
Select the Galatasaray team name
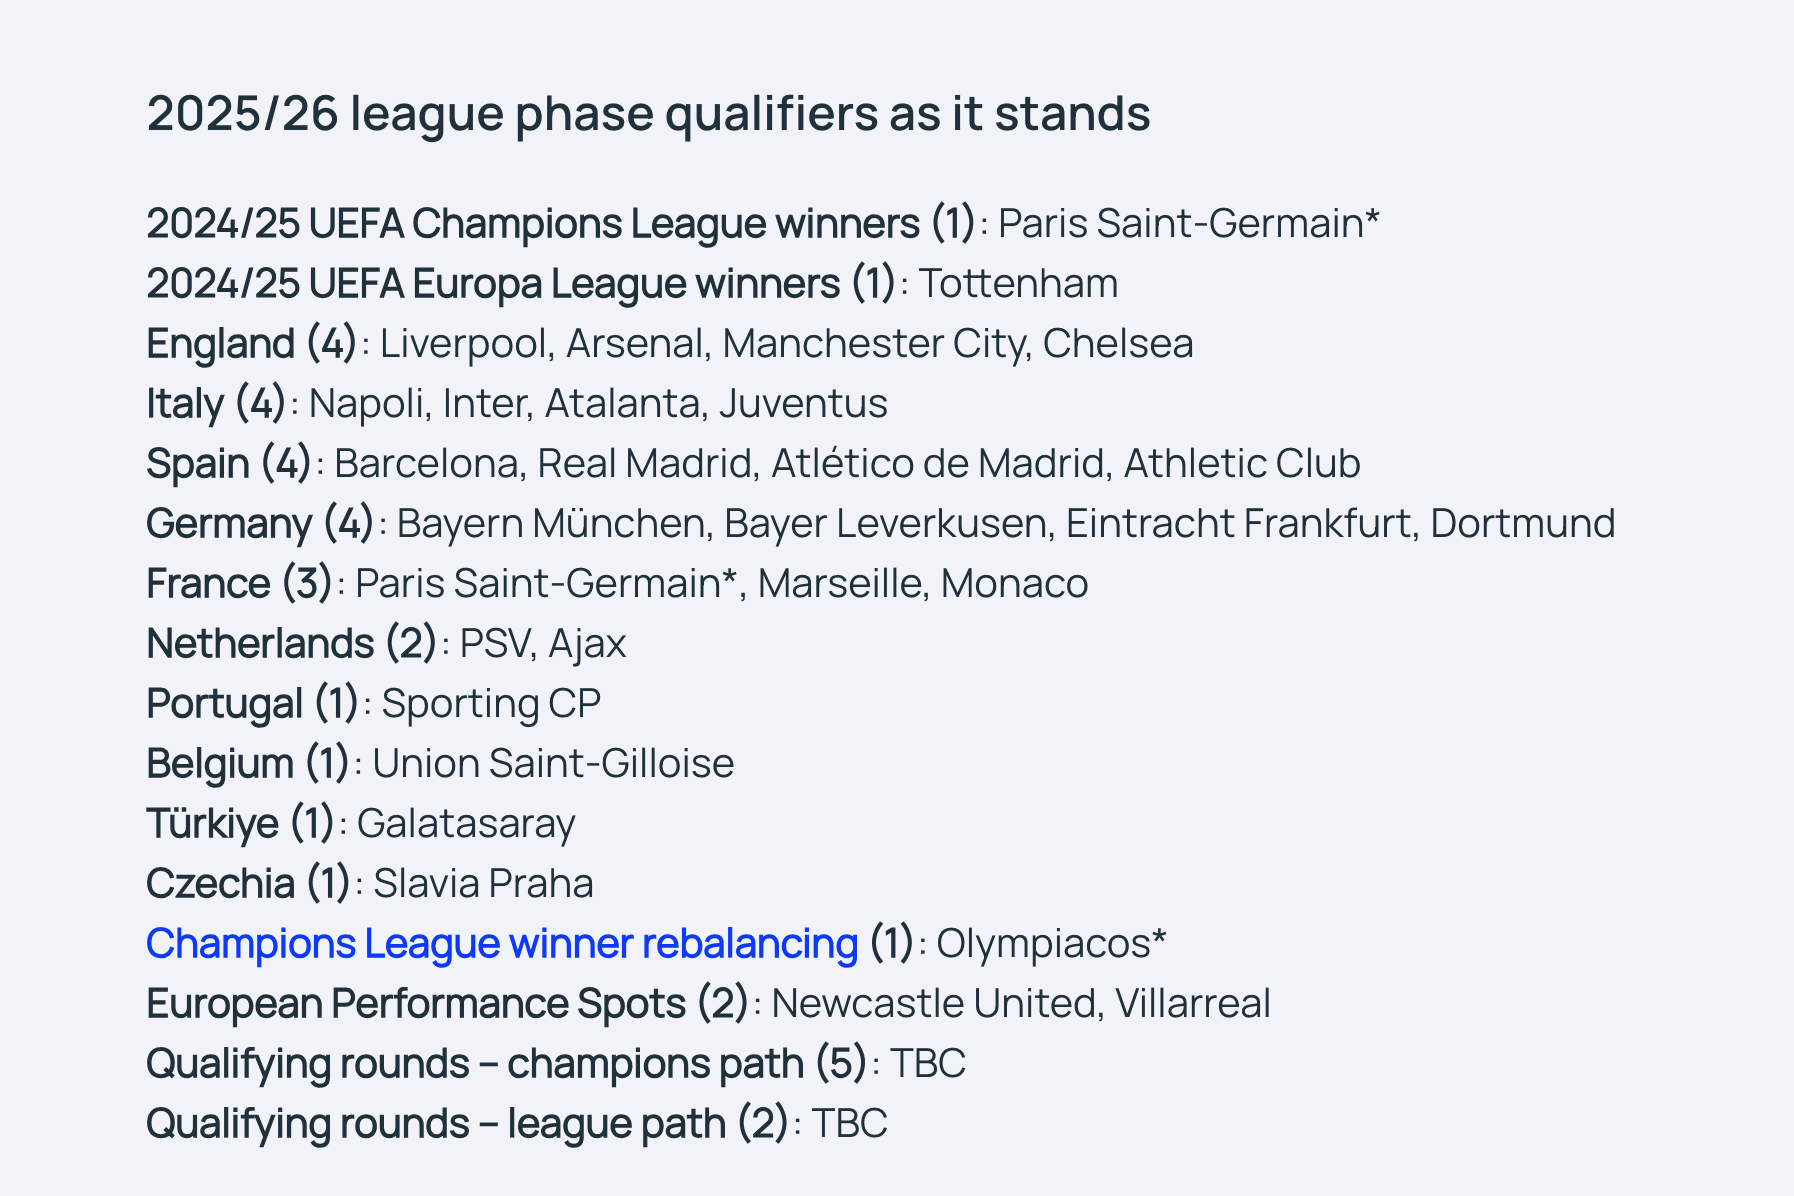pos(466,824)
